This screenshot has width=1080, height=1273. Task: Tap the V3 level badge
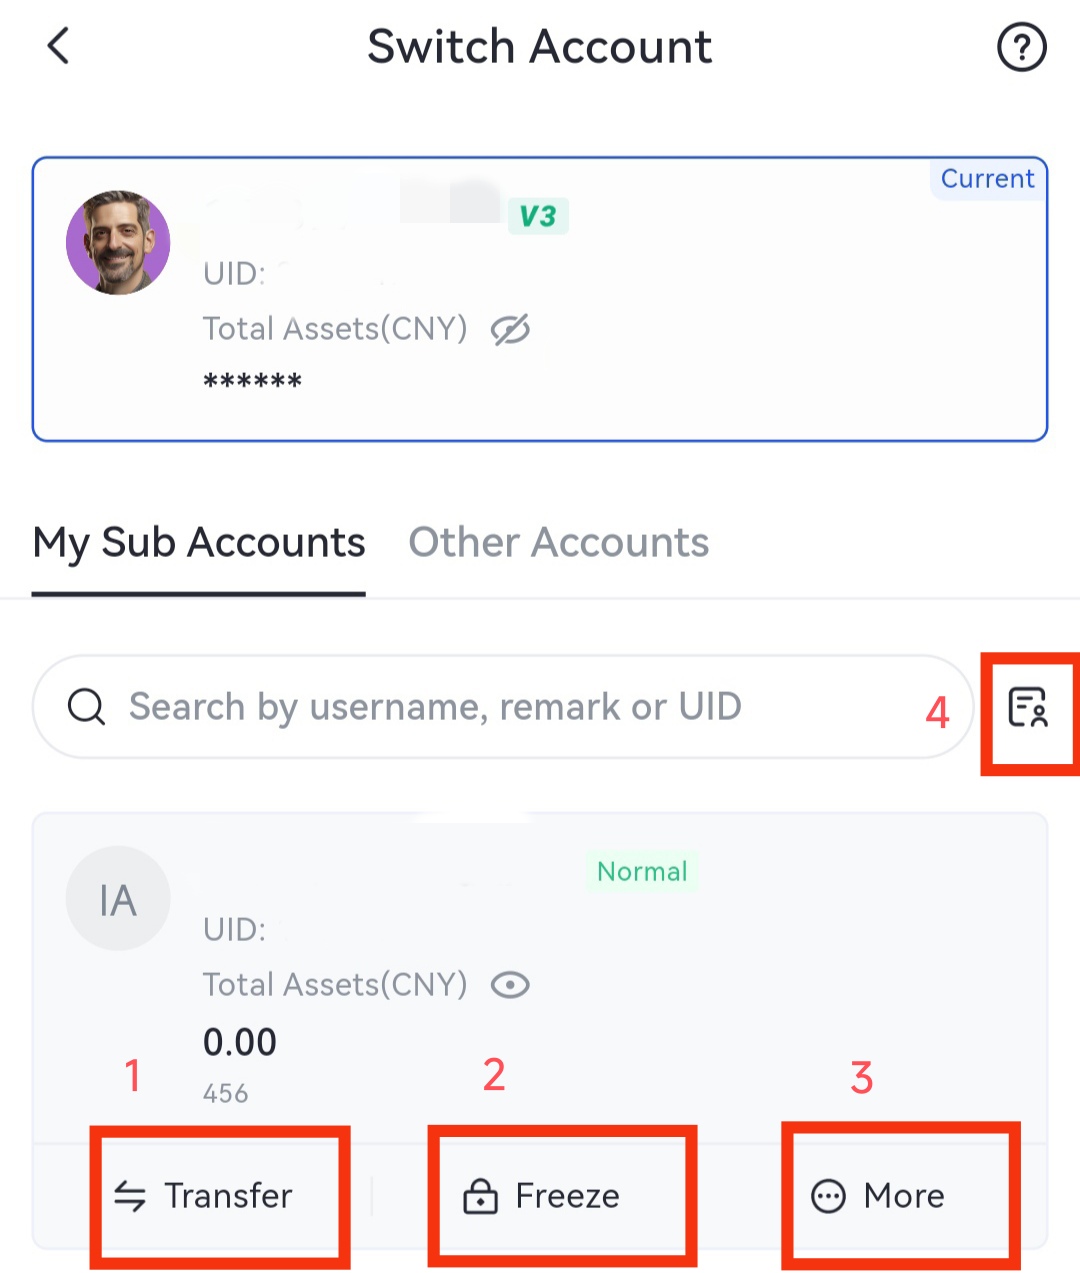click(x=538, y=216)
